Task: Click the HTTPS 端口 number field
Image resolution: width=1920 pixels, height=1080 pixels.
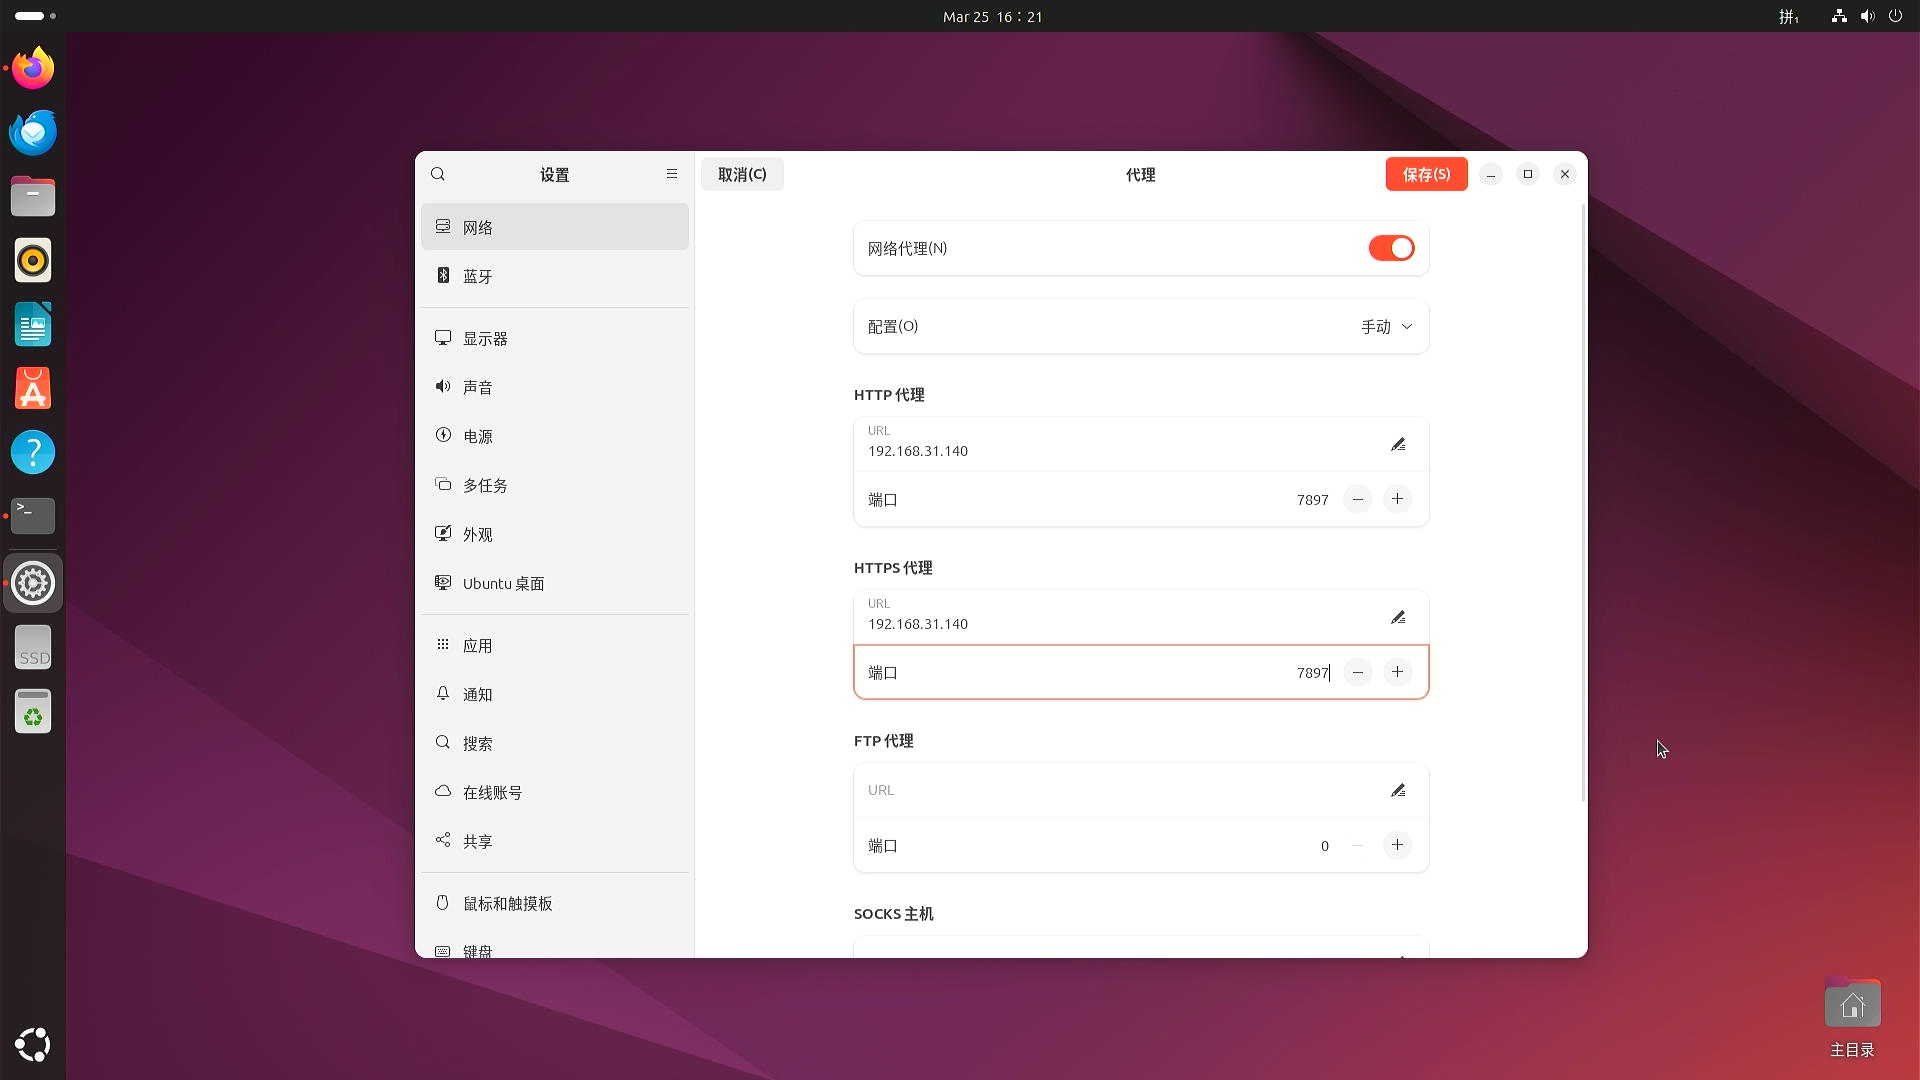Action: point(1311,672)
